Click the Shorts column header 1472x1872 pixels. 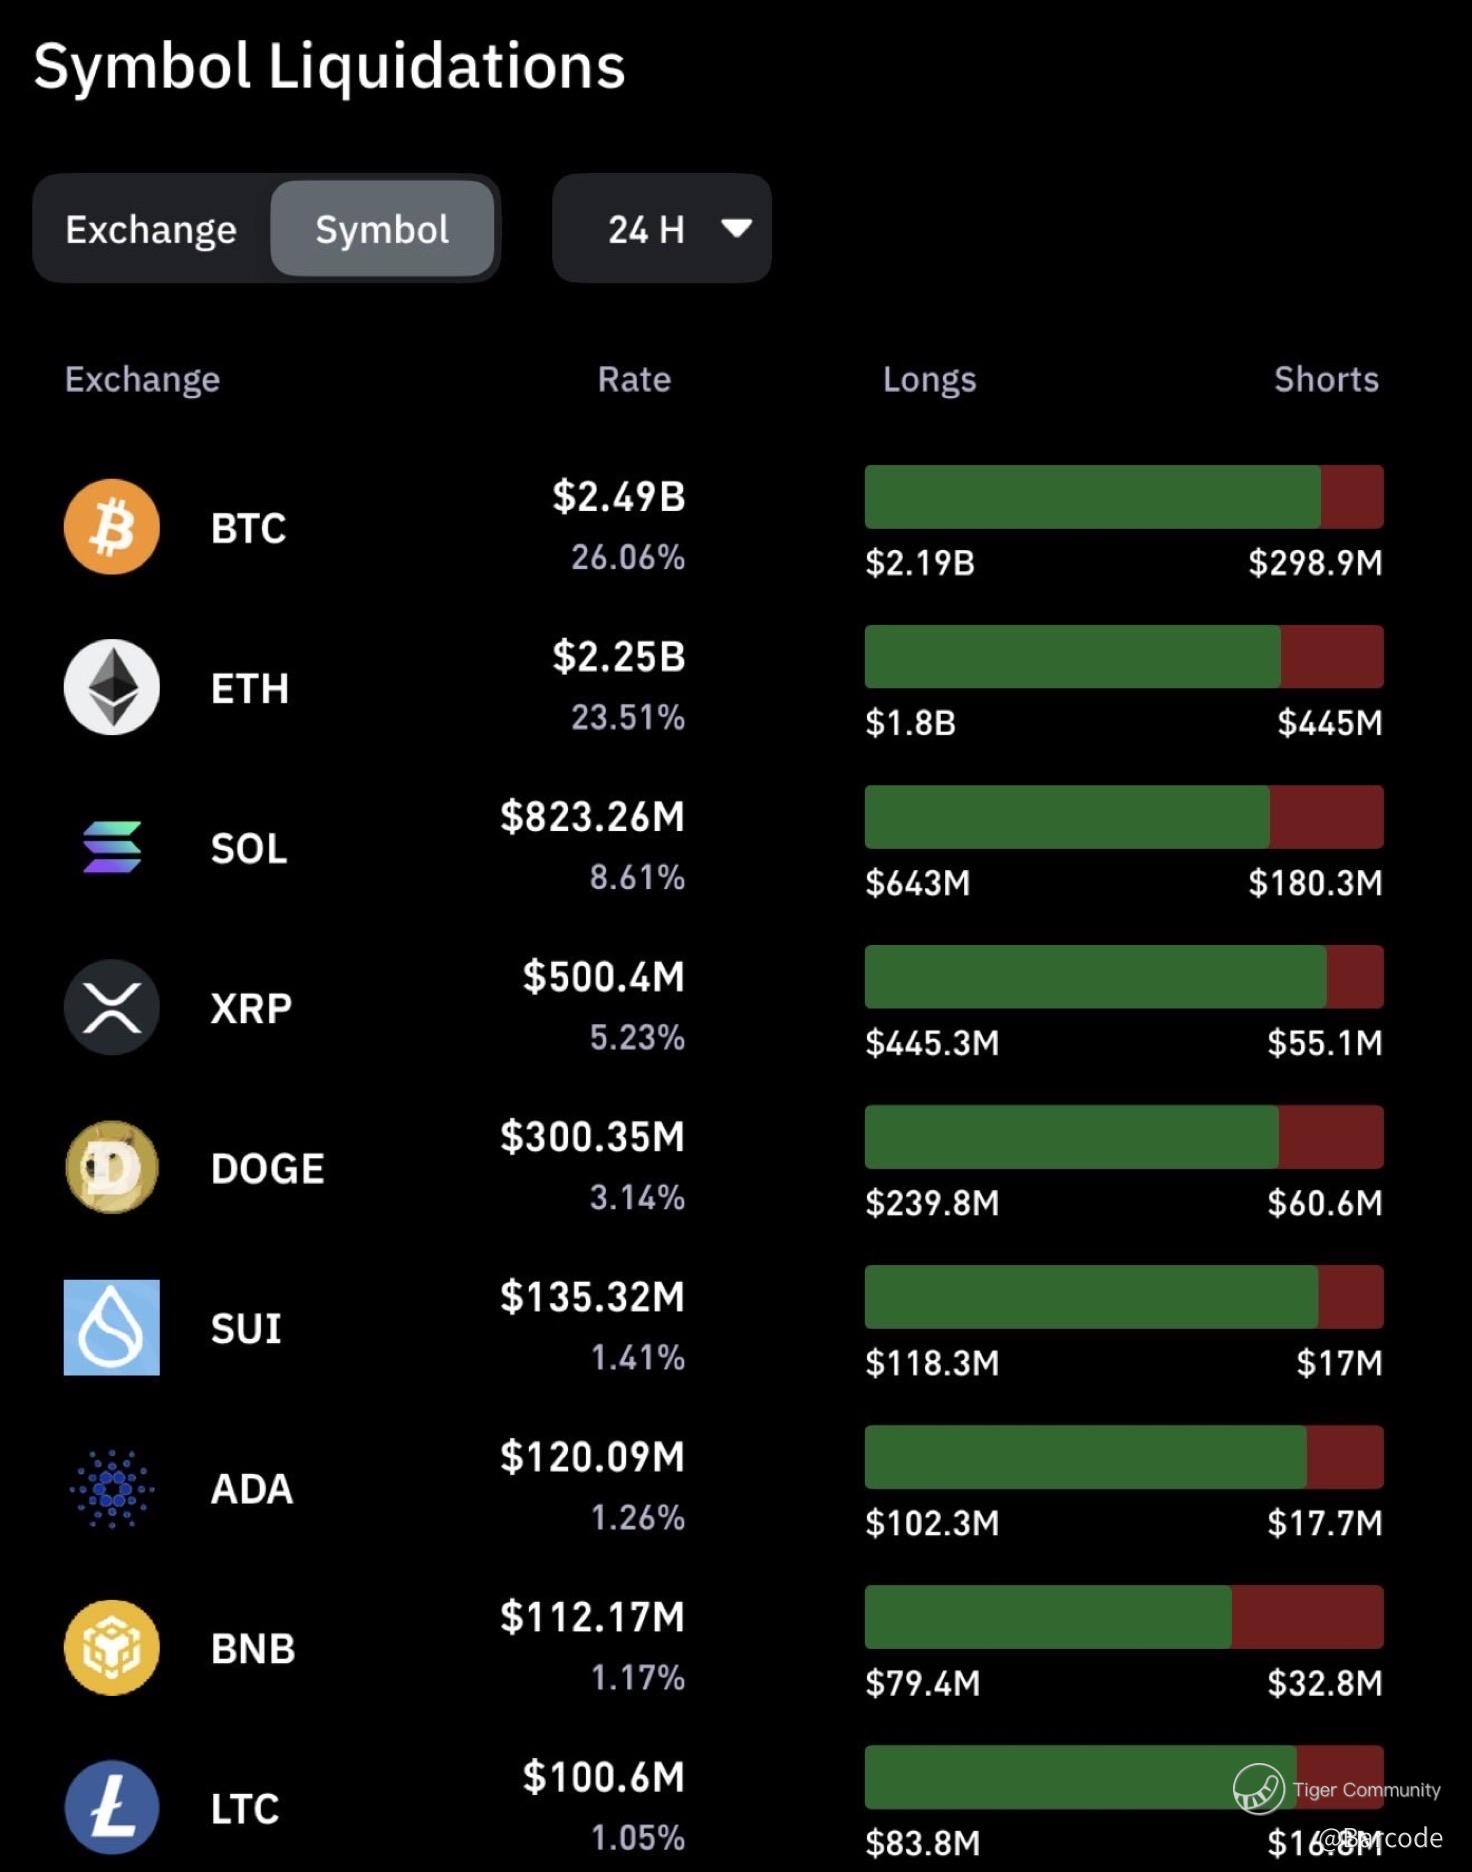point(1326,379)
